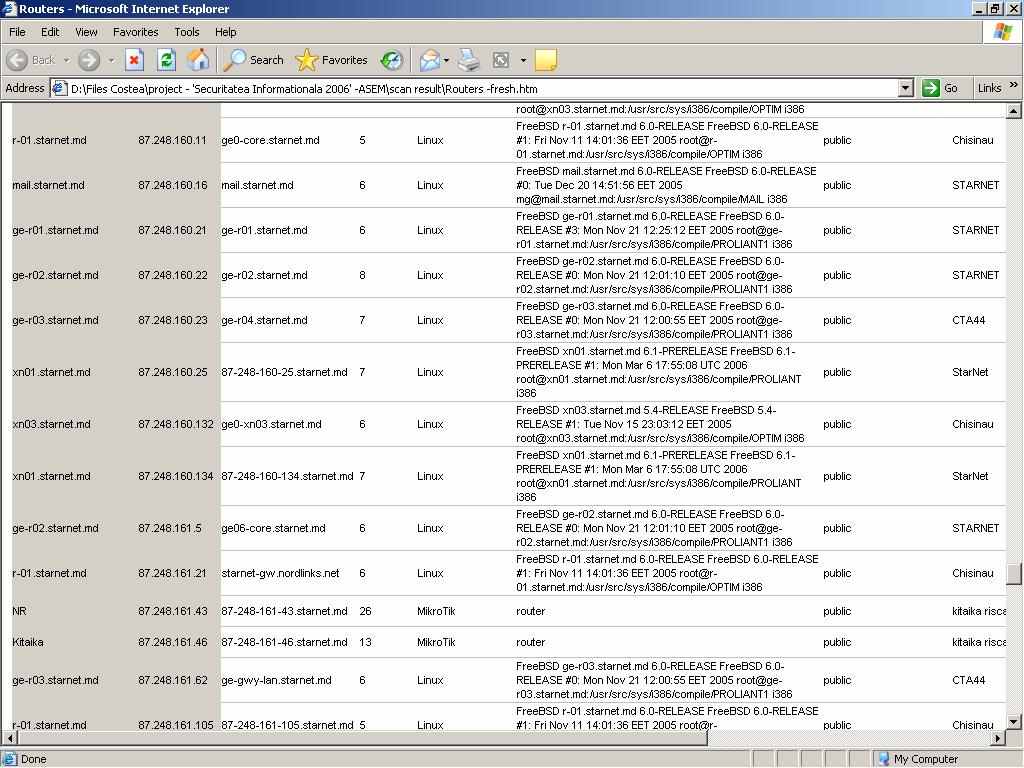The image size is (1024, 768).
Task: Click the ge-gwy-lan.starnet.md hostname
Action: (277, 680)
